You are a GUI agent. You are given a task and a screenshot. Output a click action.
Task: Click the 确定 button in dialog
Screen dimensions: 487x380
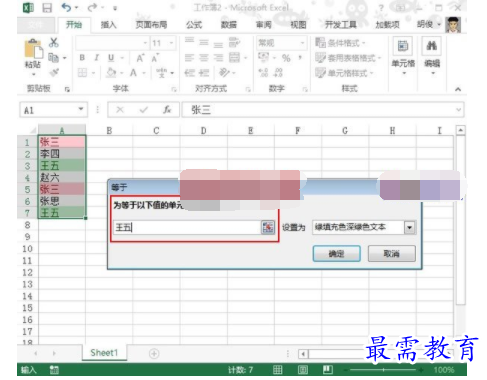pyautogui.click(x=337, y=254)
